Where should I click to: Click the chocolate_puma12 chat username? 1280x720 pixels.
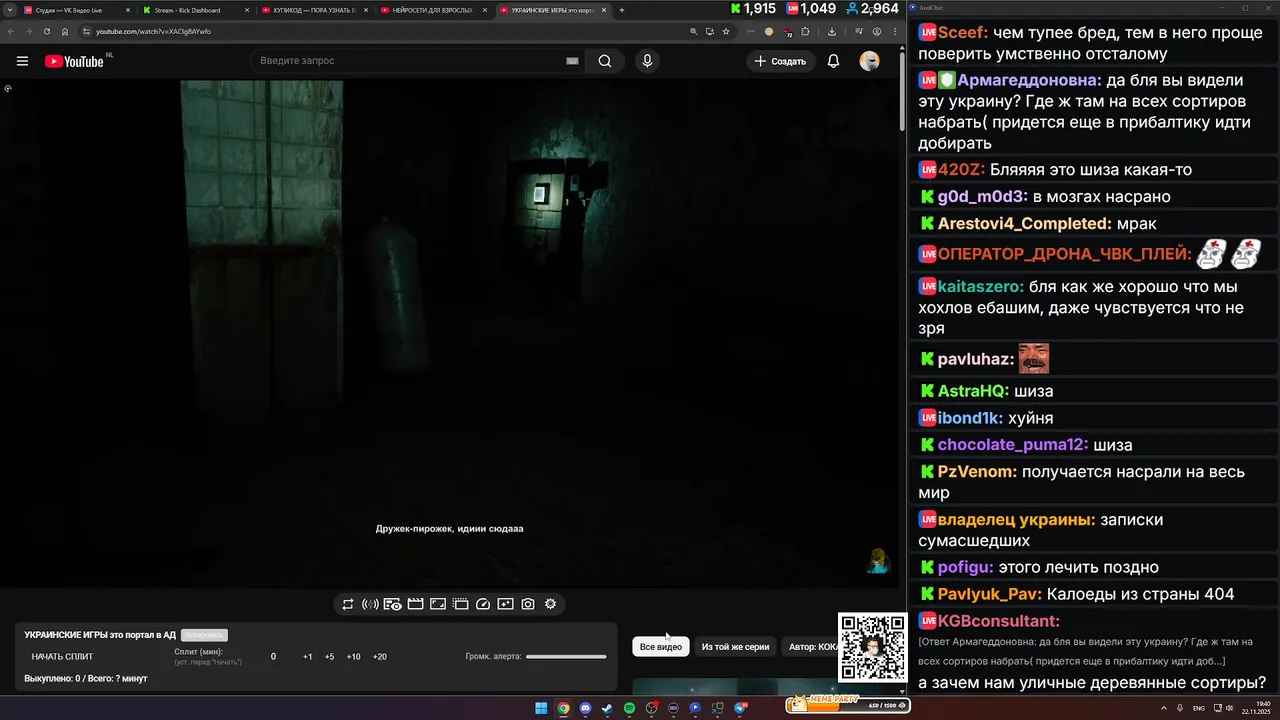tap(1013, 445)
